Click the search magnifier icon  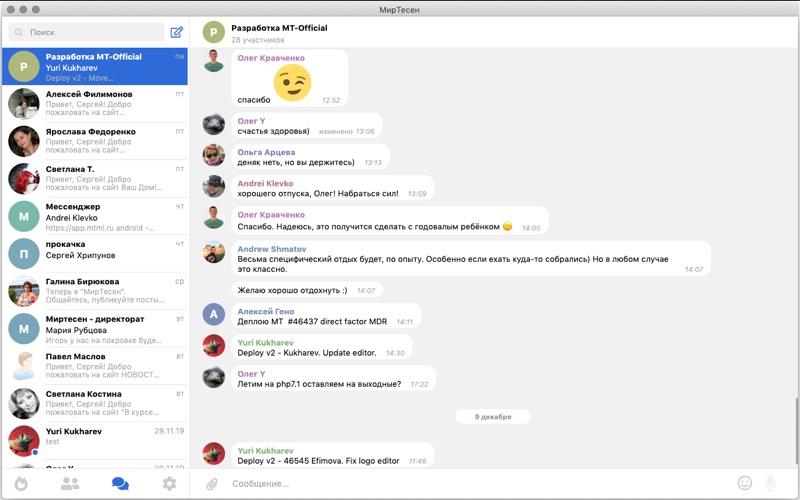click(18, 32)
